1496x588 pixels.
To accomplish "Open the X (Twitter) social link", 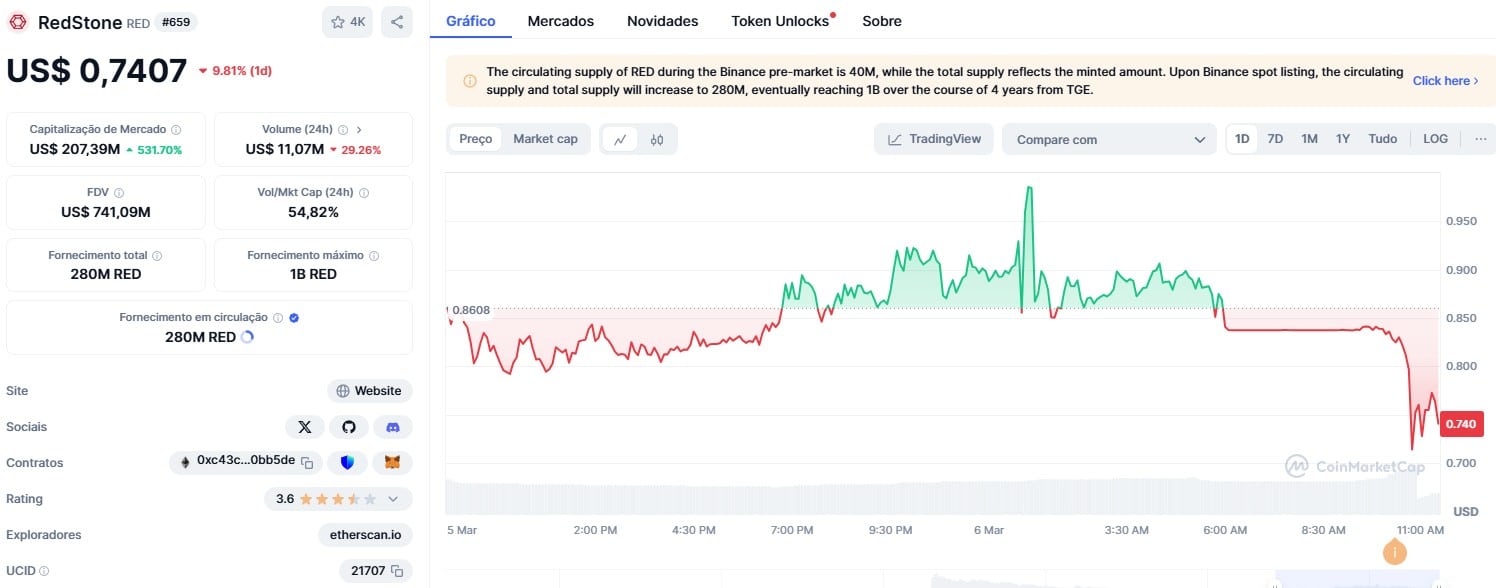I will 305,427.
